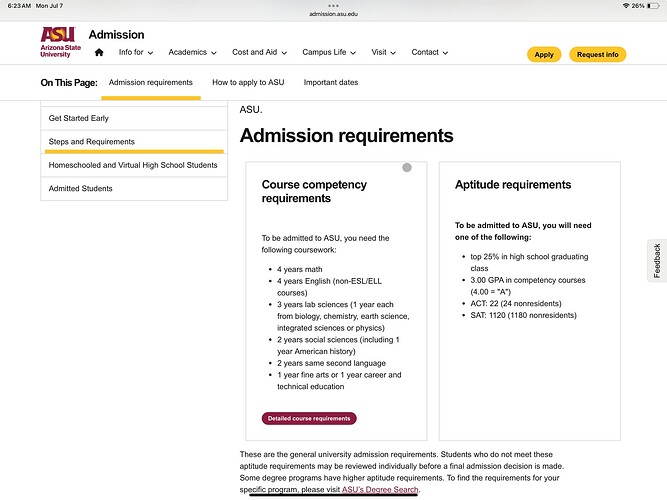This screenshot has width=667, height=500.
Task: Check the Wi-Fi status icon
Action: pos(626,6)
